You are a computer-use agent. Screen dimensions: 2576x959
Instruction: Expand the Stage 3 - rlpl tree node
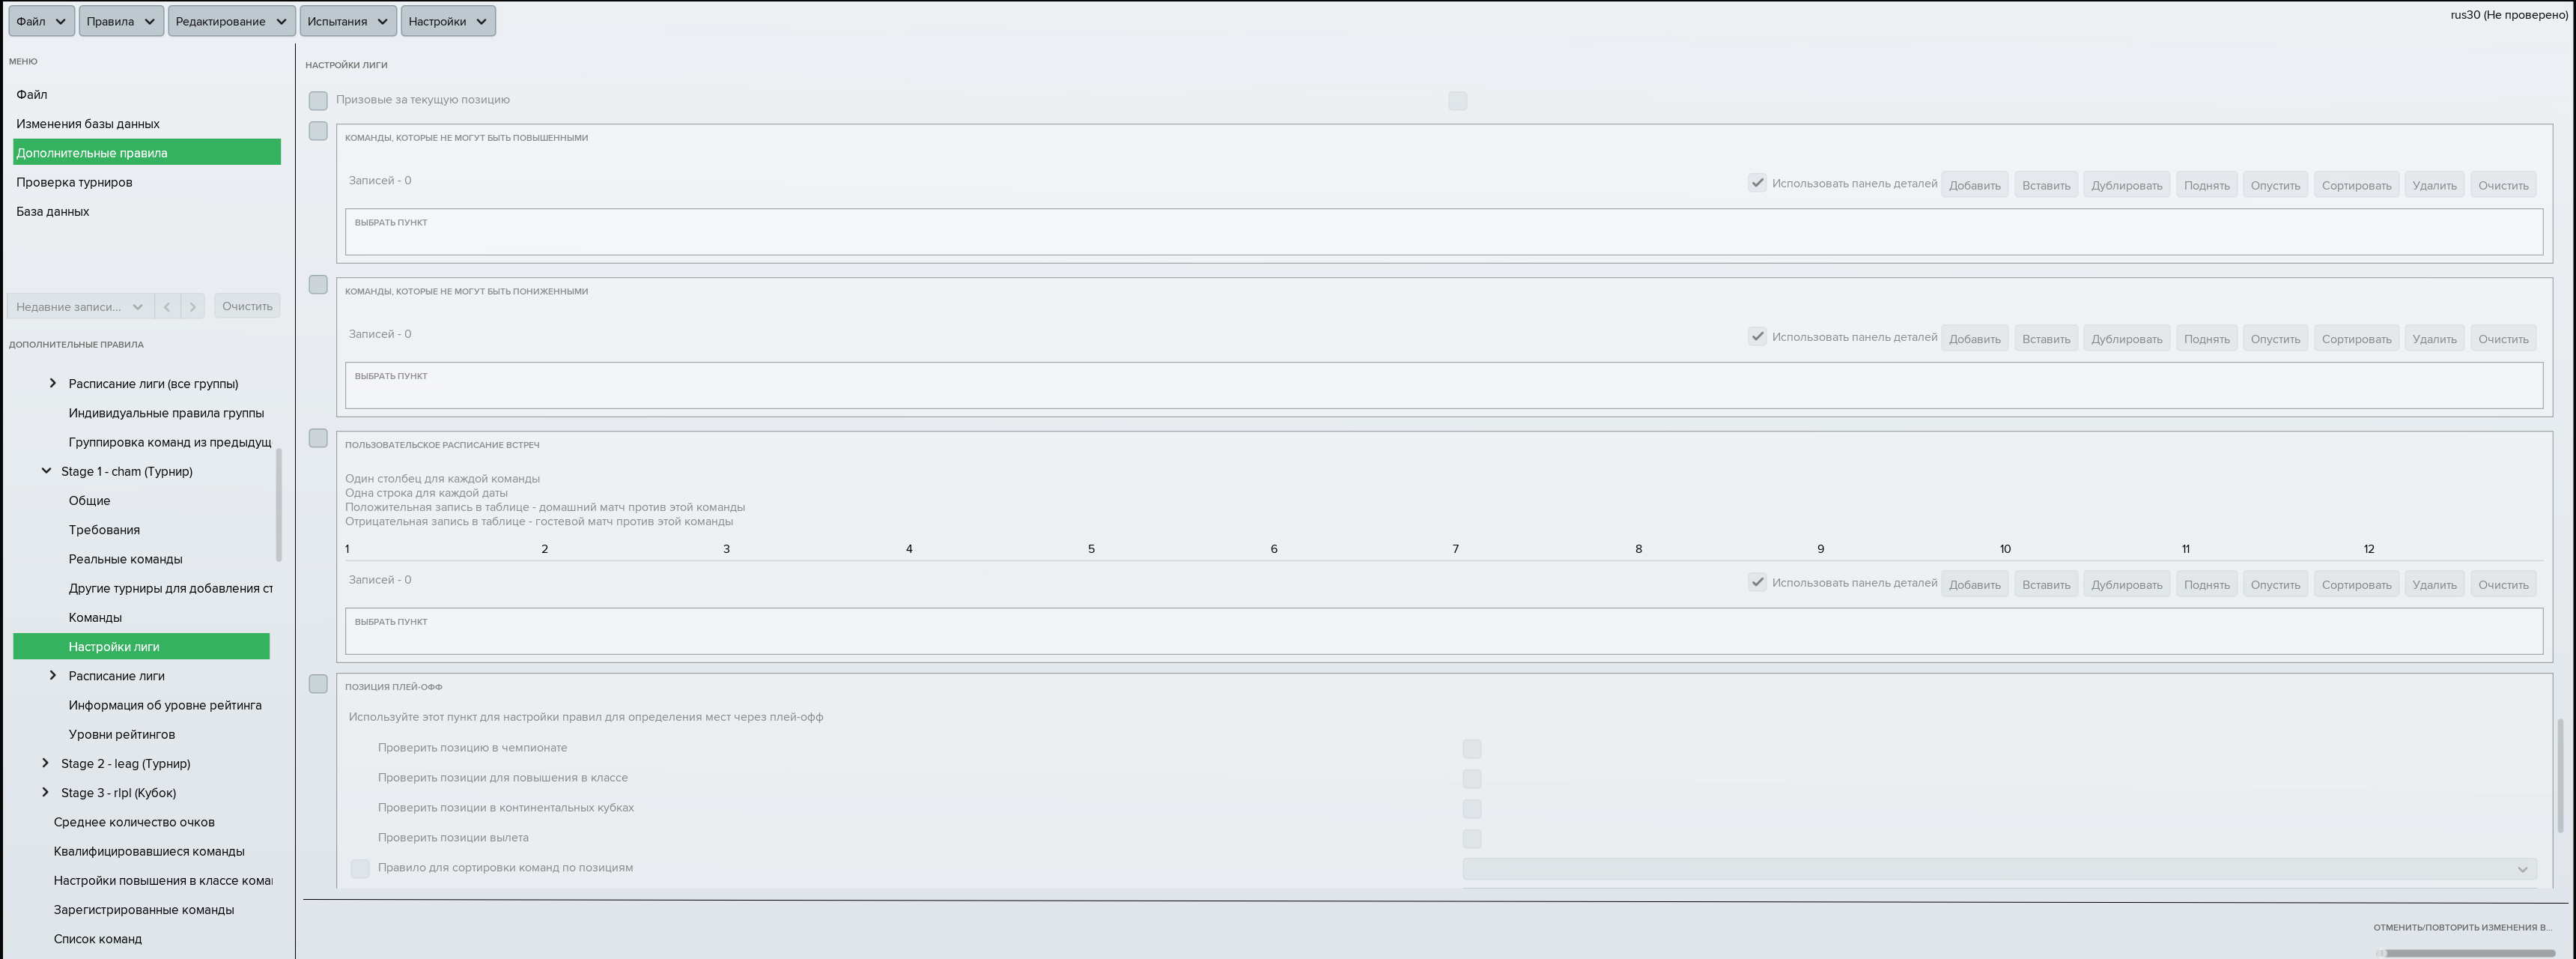[45, 792]
